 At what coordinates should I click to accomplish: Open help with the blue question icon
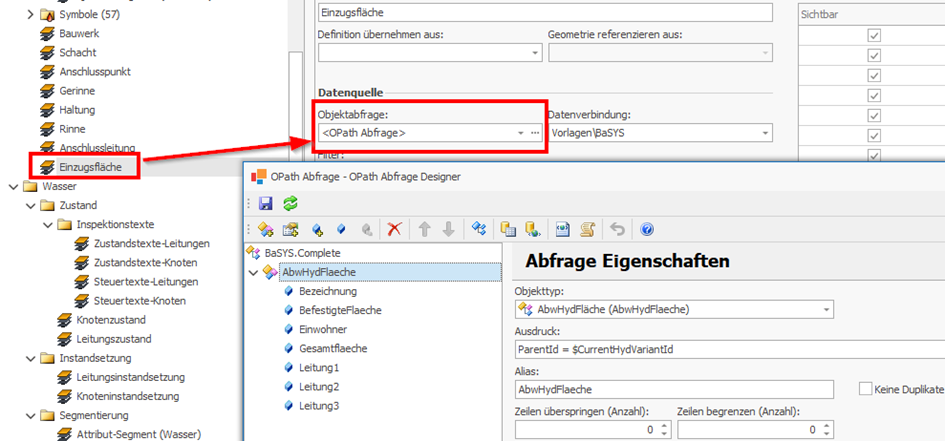[x=647, y=230]
